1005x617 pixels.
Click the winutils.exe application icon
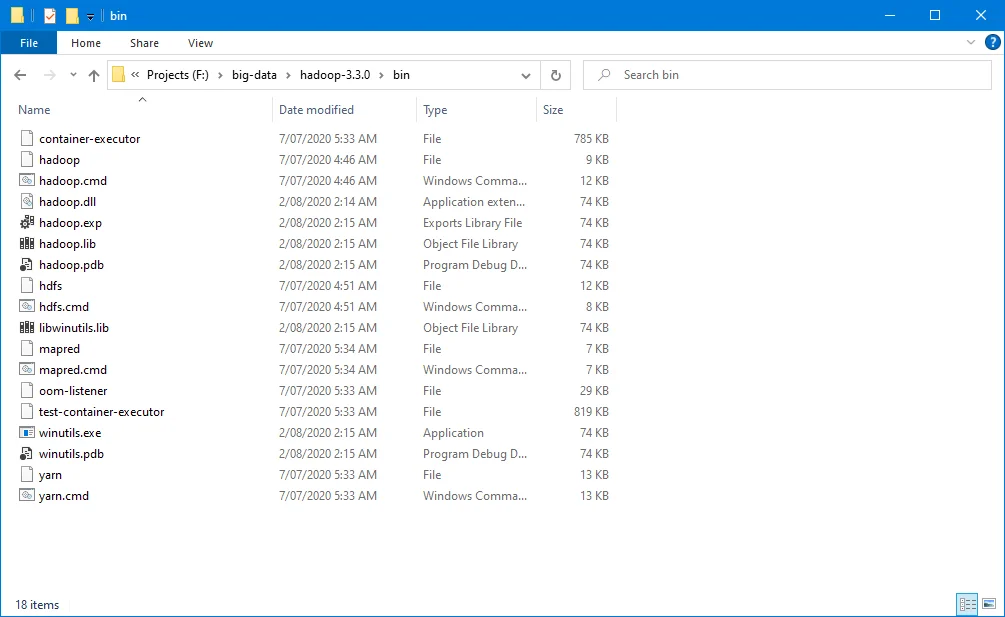27,433
